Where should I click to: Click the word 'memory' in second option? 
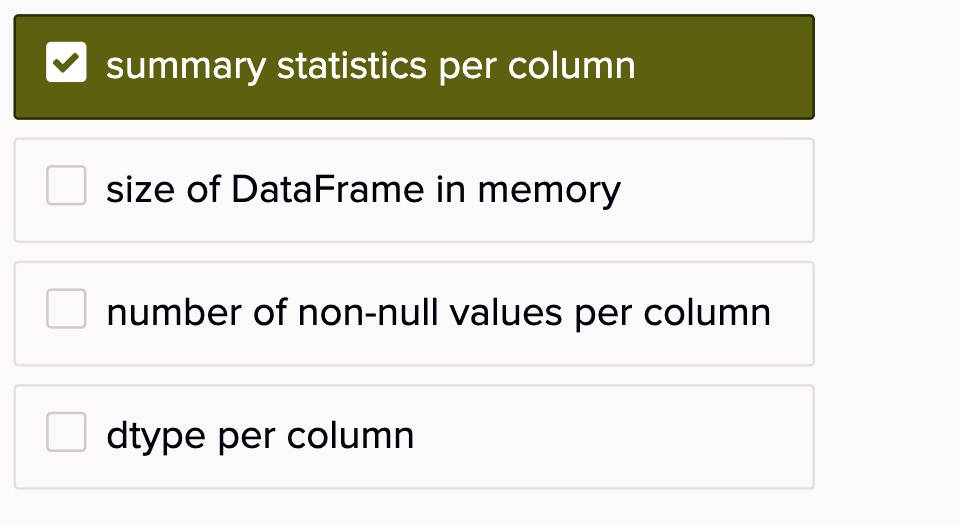[x=549, y=192]
